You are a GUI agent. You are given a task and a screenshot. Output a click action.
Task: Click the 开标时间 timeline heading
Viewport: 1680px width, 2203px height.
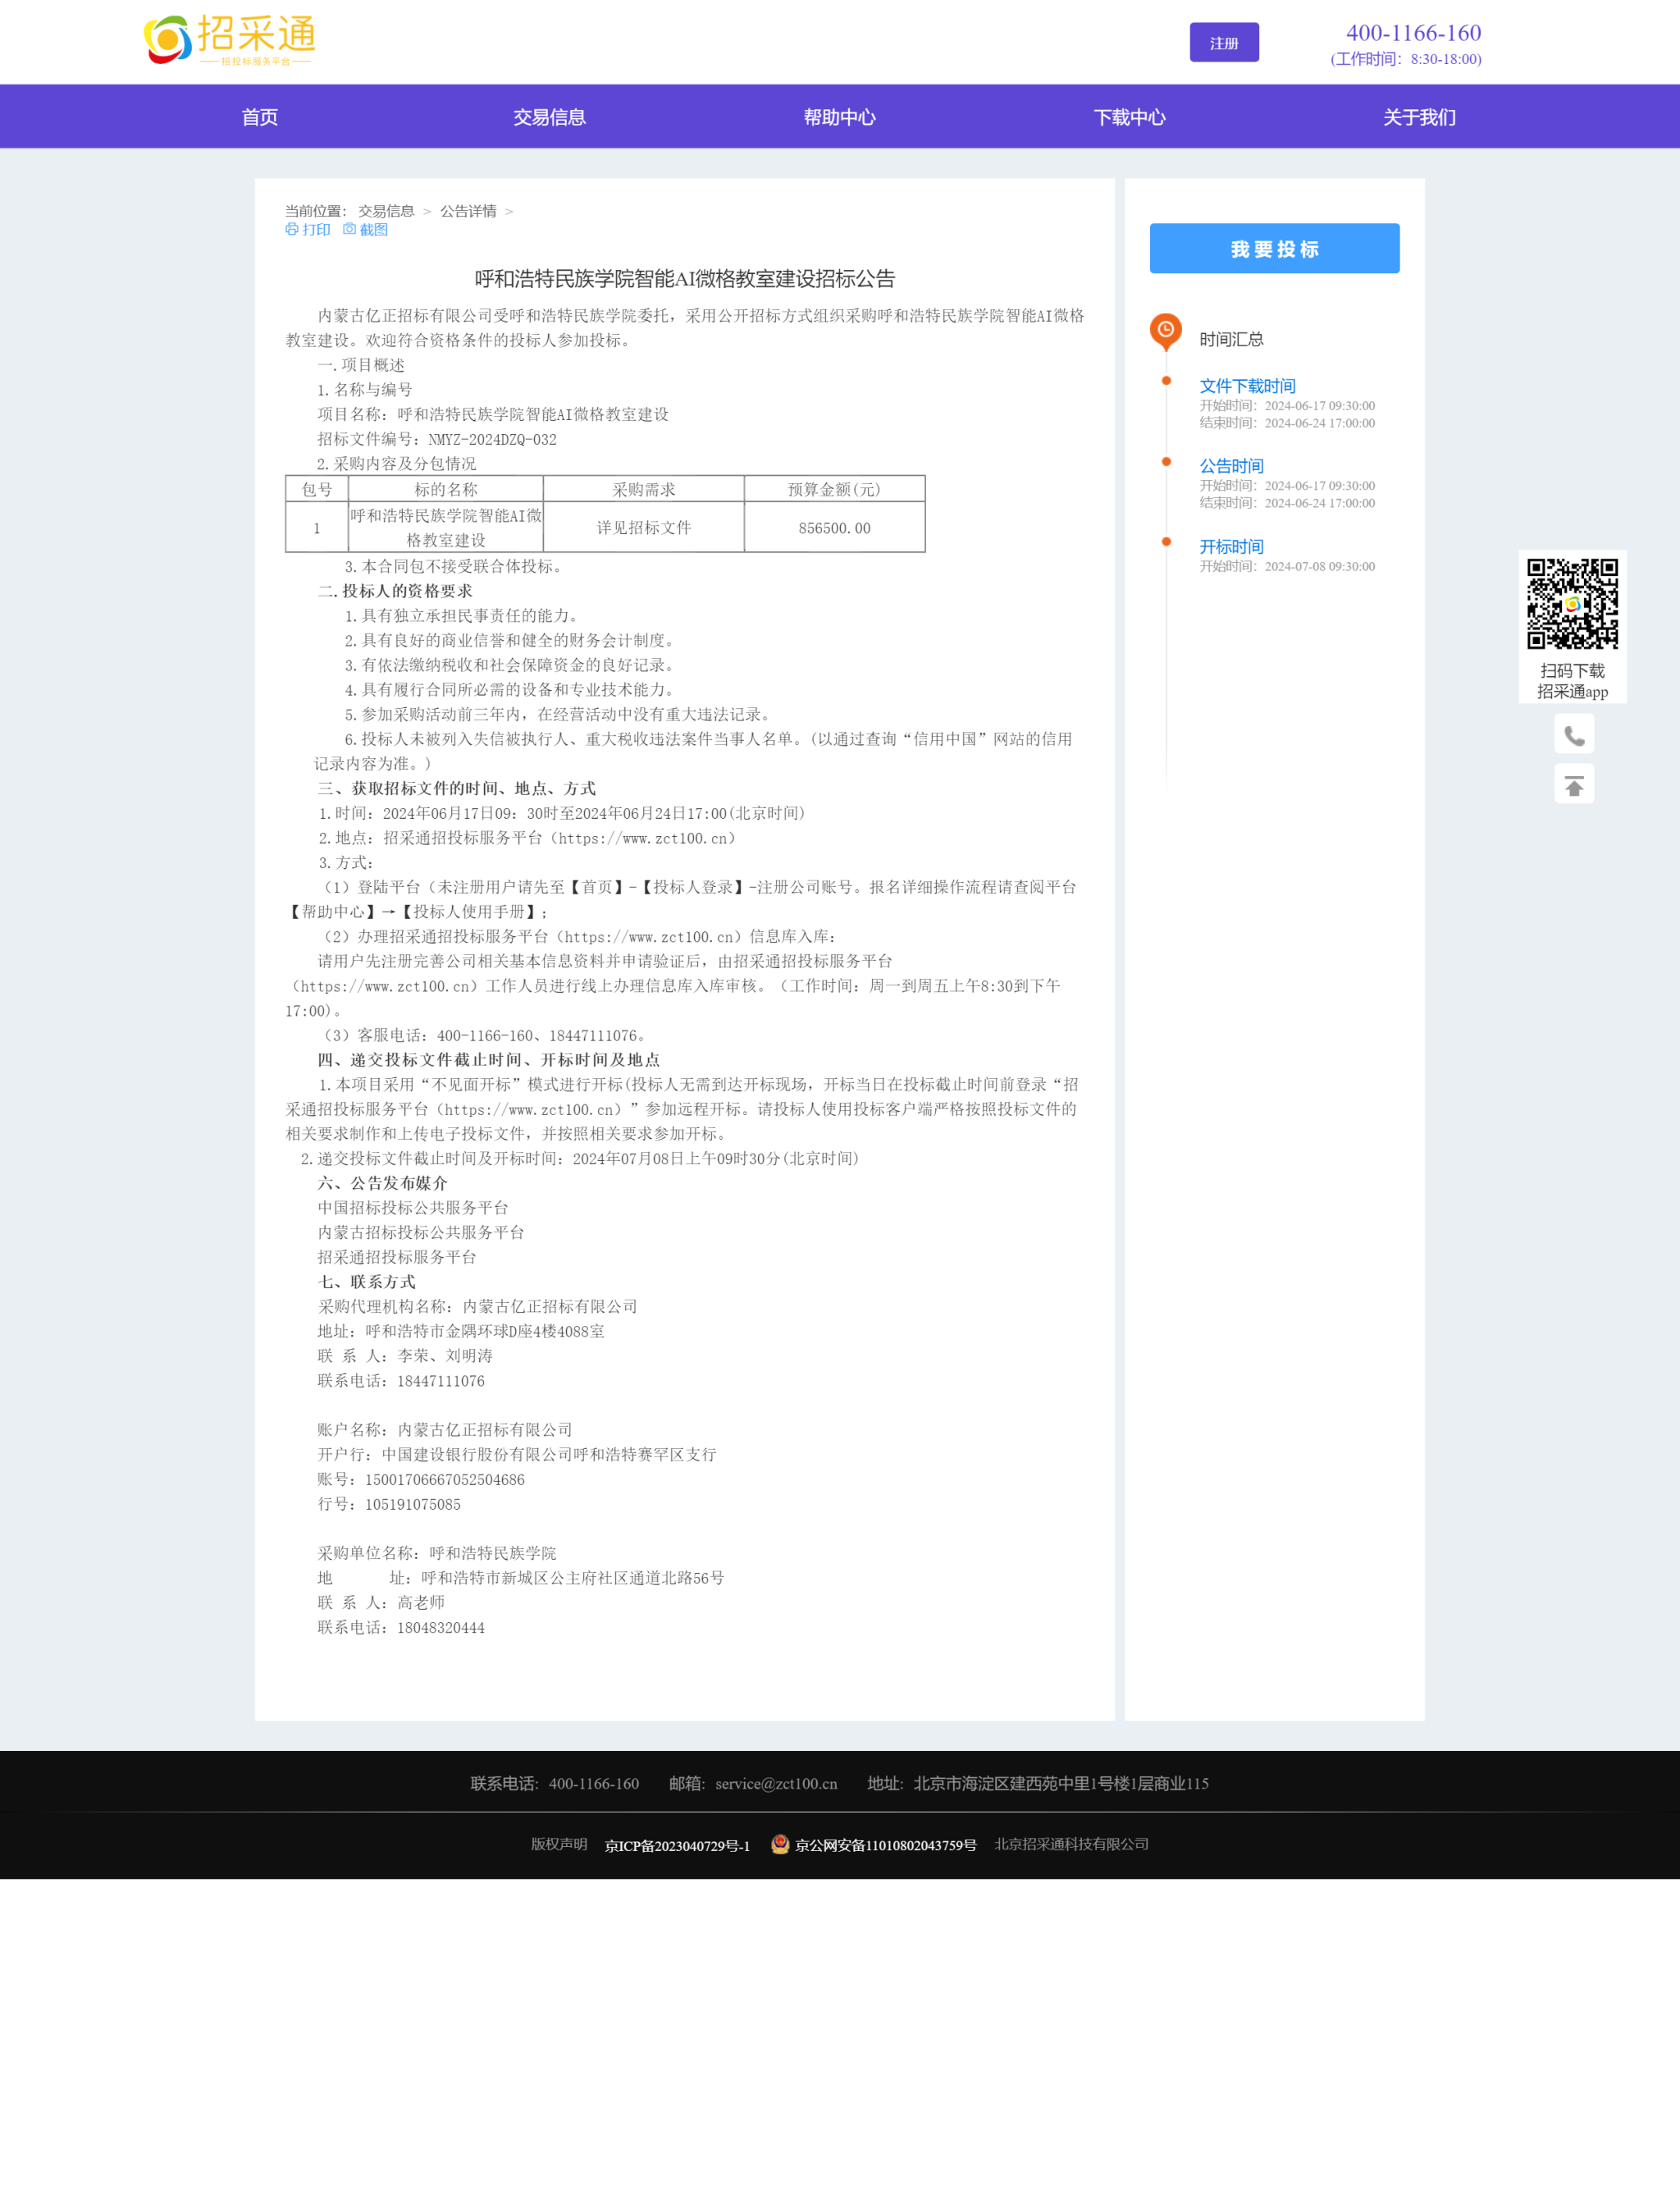click(x=1231, y=547)
